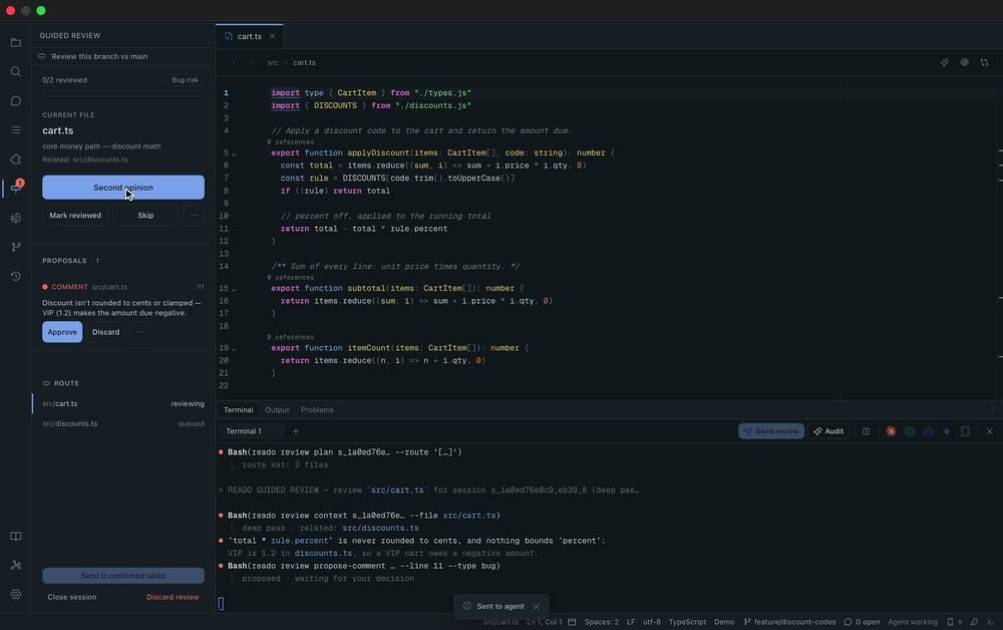The width and height of the screenshot is (1003, 630).
Task: Select the Terminal panel tab
Action: pos(238,410)
